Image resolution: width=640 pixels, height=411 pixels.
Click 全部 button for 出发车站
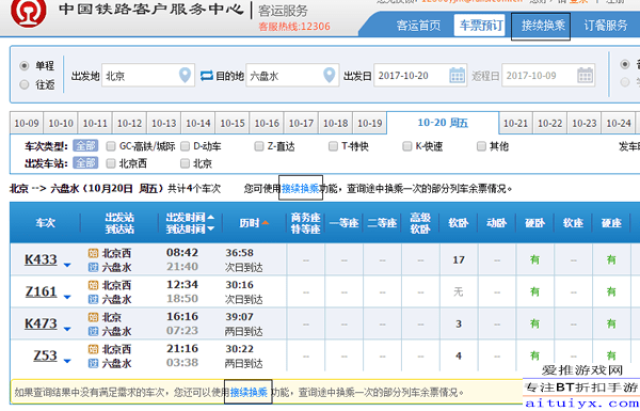coord(85,163)
